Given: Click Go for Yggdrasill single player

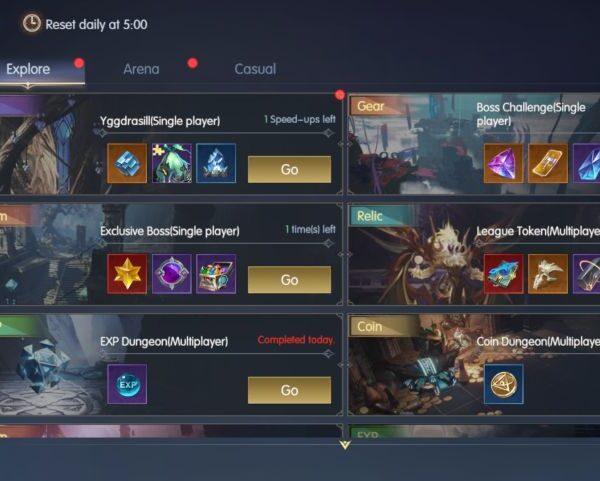Looking at the screenshot, I should point(289,170).
